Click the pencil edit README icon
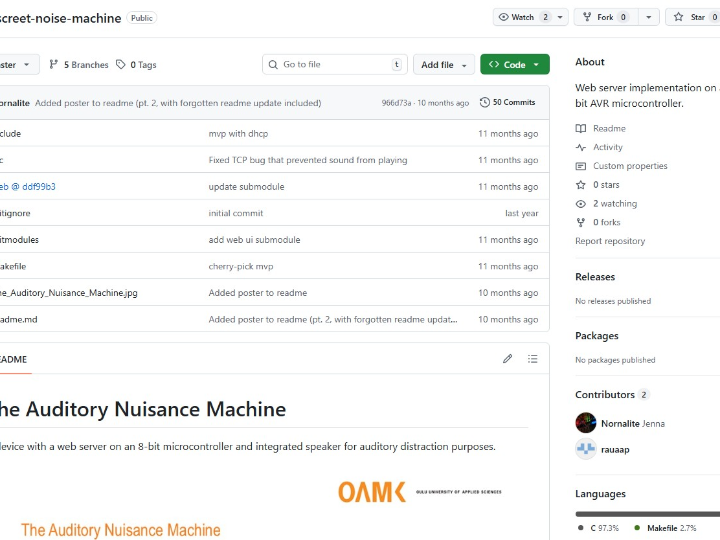 point(507,359)
